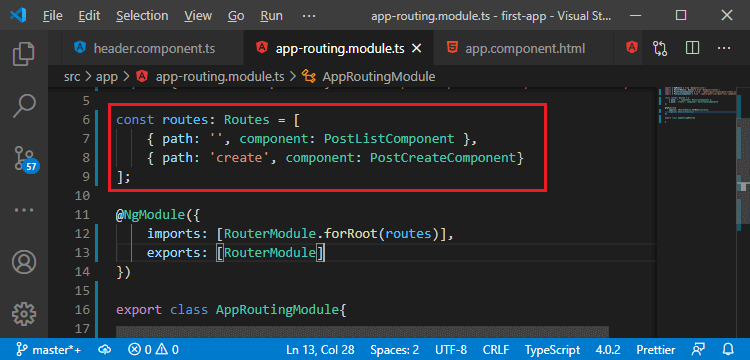Click the Angular icon of the partially hidden tab

click(x=632, y=48)
